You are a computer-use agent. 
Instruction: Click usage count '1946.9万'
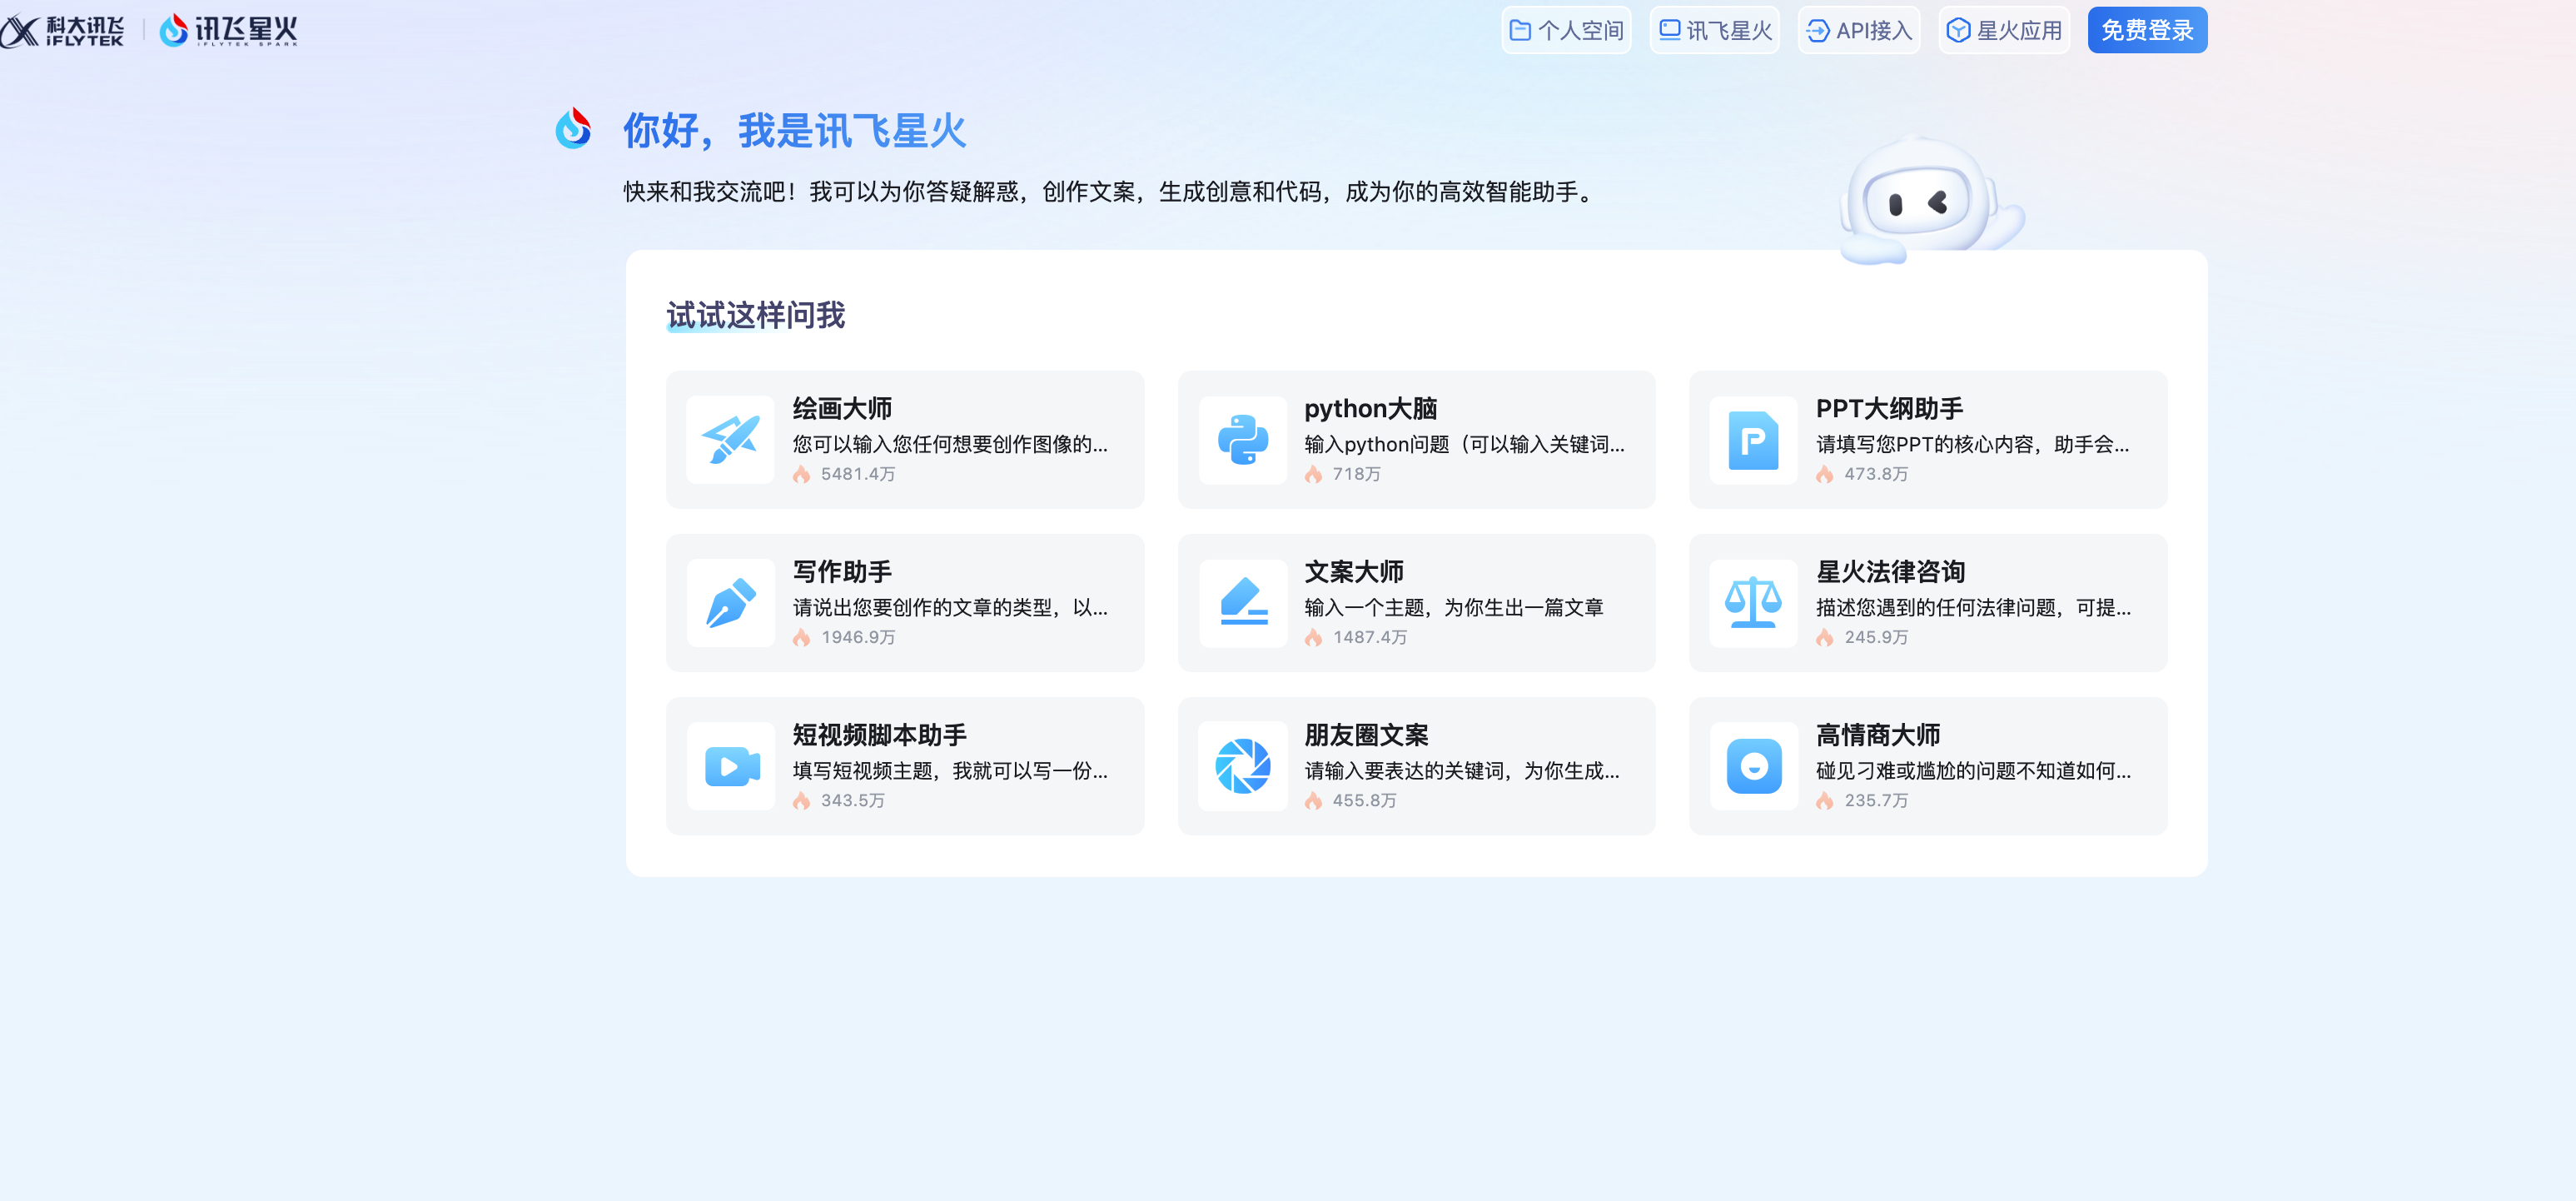(858, 637)
